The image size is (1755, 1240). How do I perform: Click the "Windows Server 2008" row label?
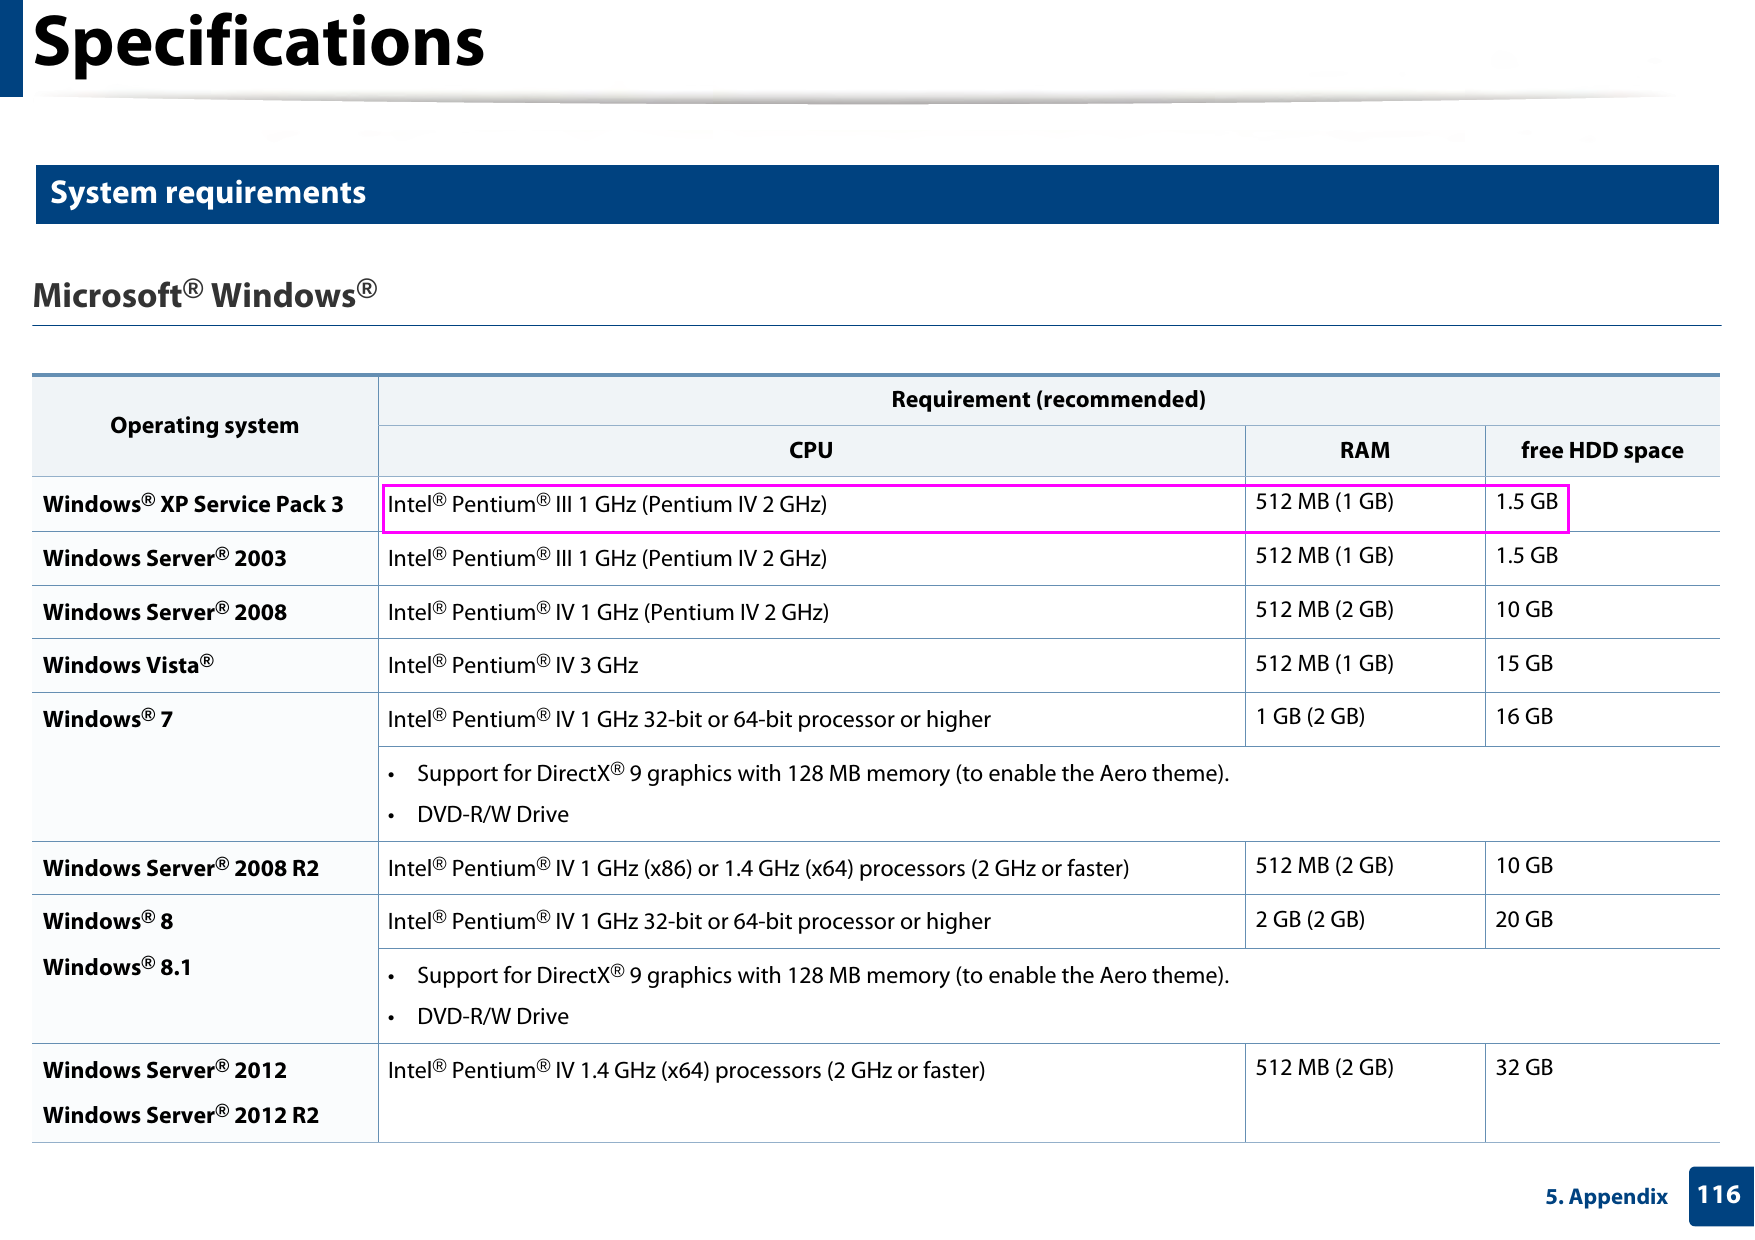click(165, 611)
